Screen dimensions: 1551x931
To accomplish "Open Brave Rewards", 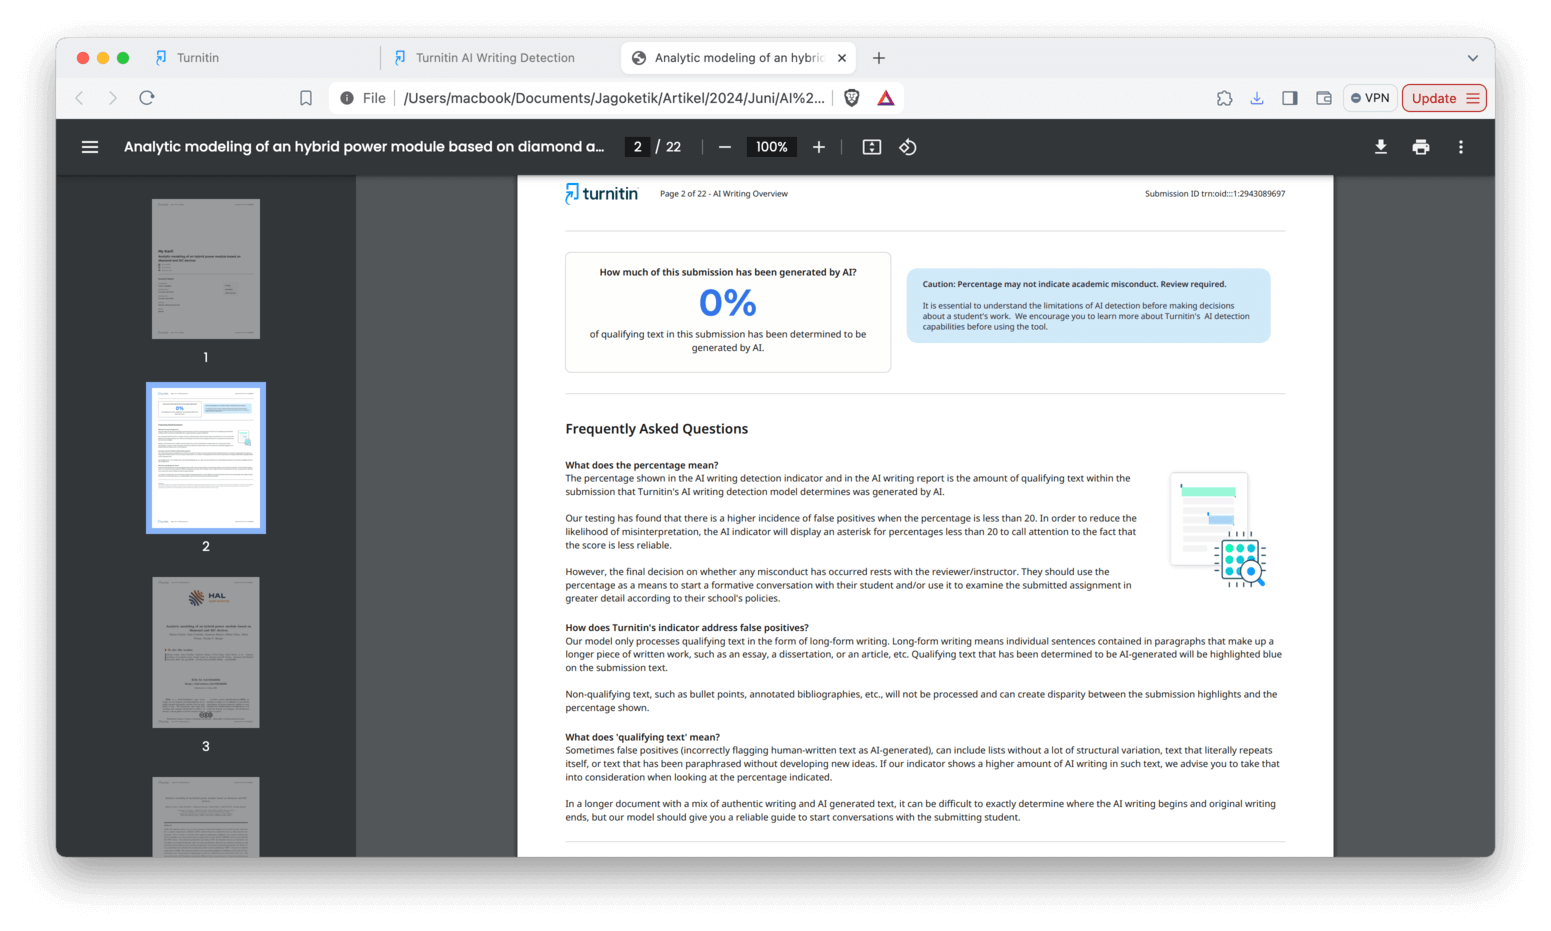I will coord(884,97).
